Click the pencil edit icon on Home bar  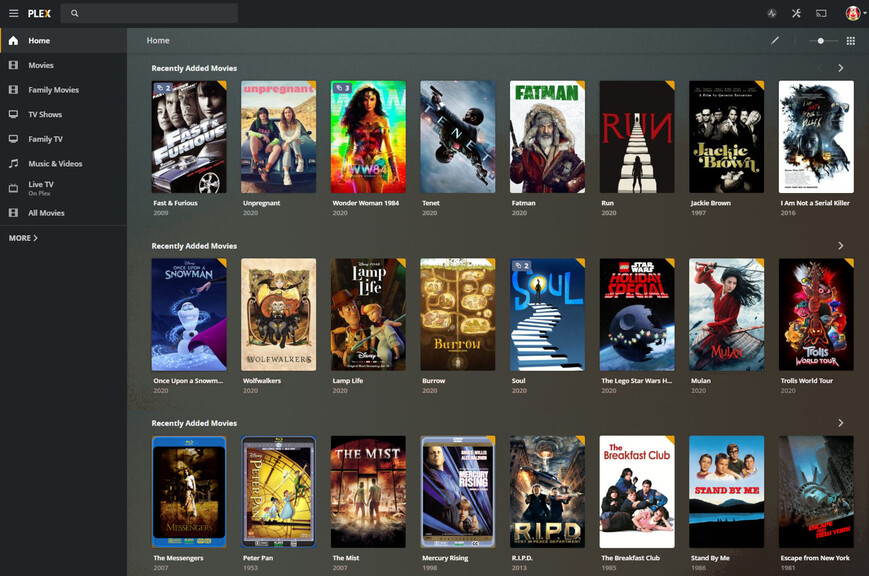coord(775,40)
